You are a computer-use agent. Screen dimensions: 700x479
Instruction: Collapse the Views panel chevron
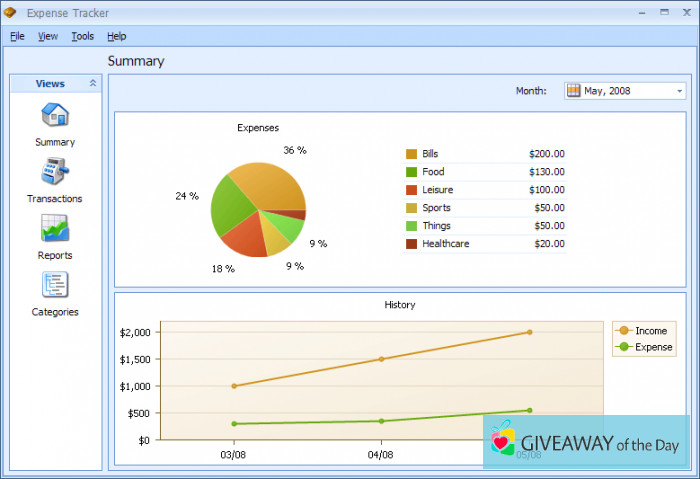pyautogui.click(x=93, y=84)
